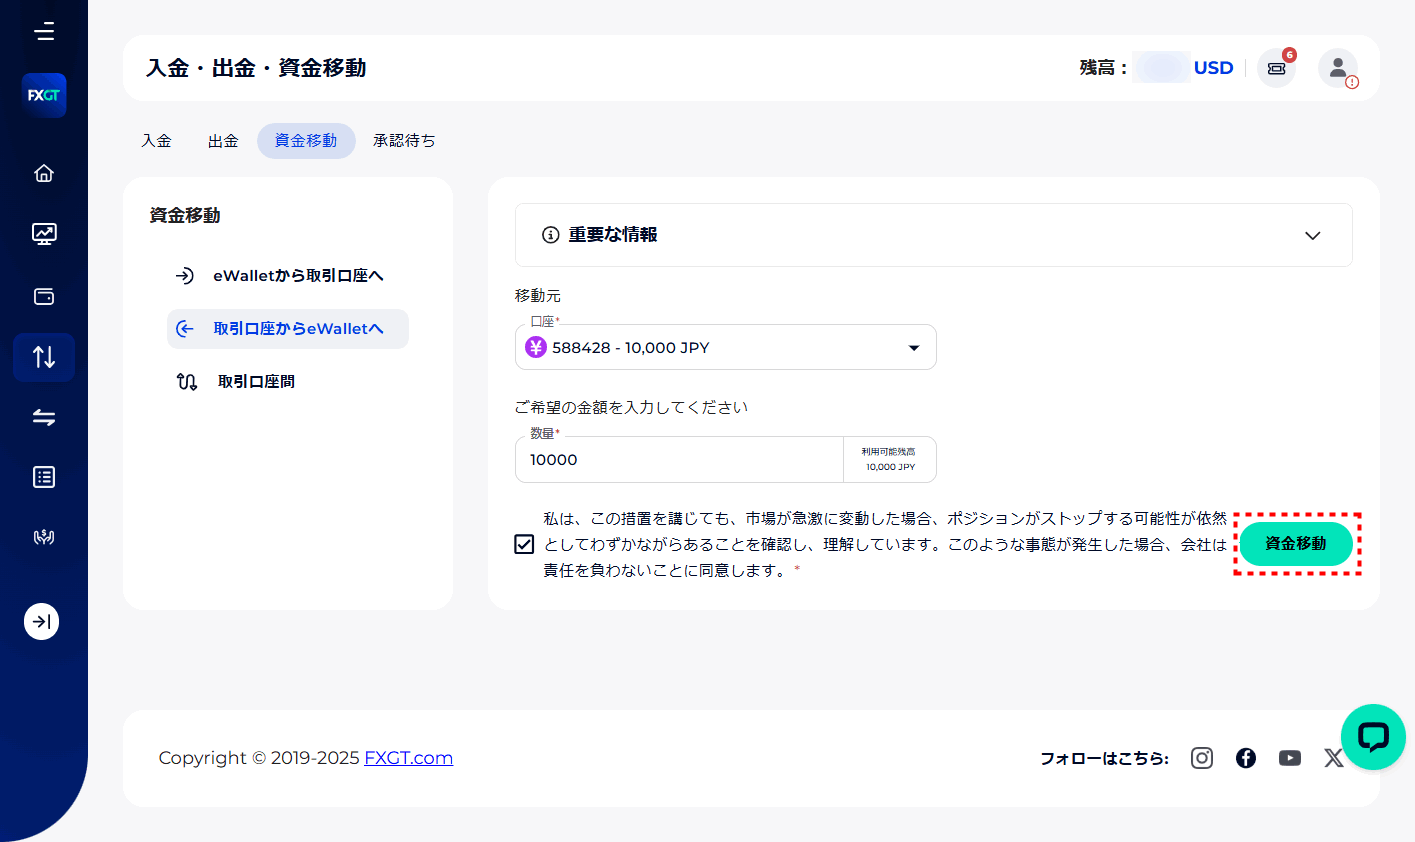Click the yen currency icon in account field
The height and width of the screenshot is (842, 1415).
click(x=536, y=347)
